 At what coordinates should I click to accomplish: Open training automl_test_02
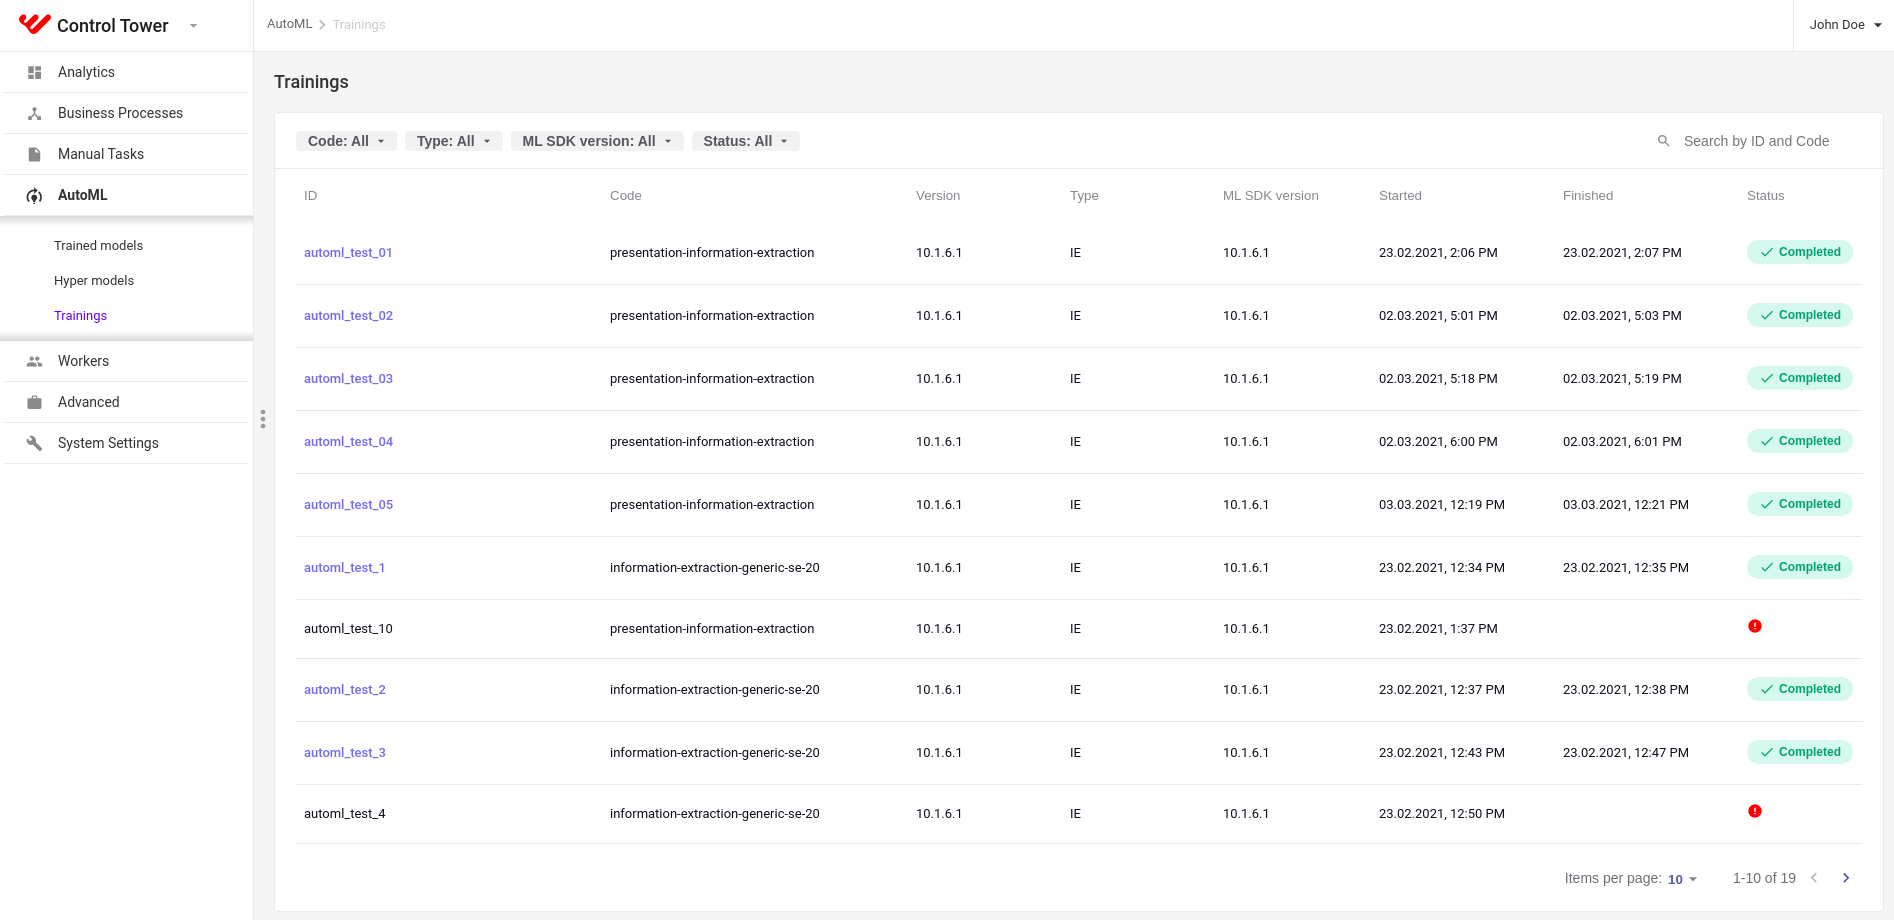[348, 316]
